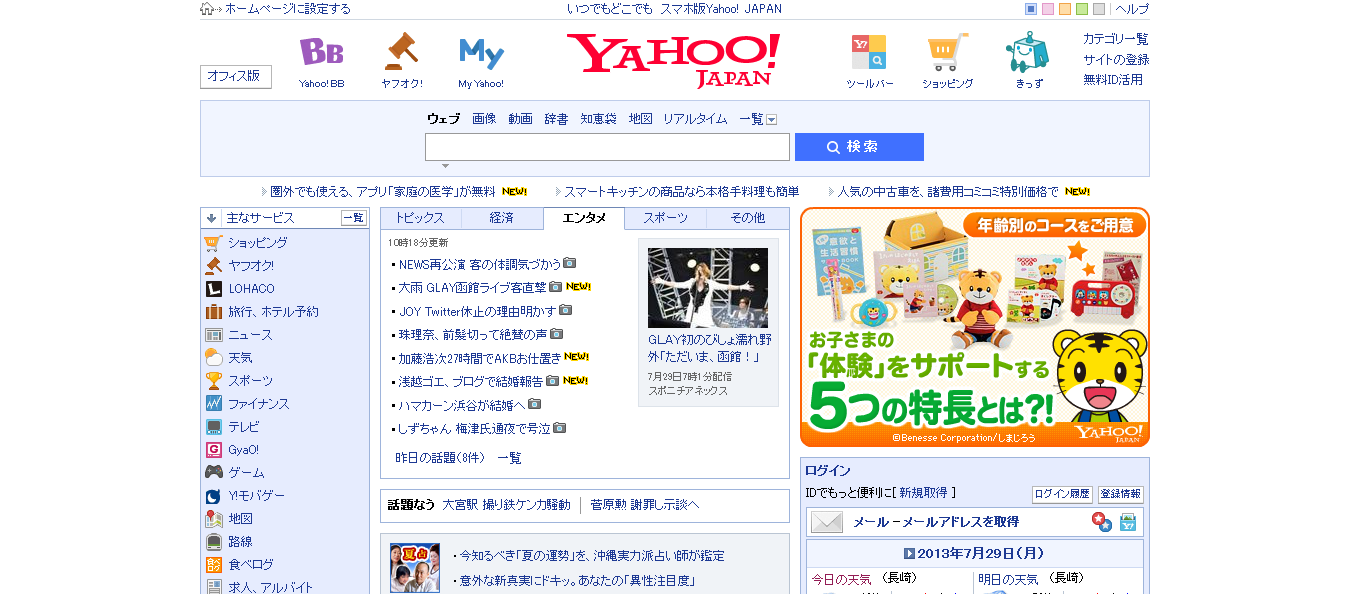Click the 地図 map icon in sidebar
The height and width of the screenshot is (594, 1349).
(213, 519)
